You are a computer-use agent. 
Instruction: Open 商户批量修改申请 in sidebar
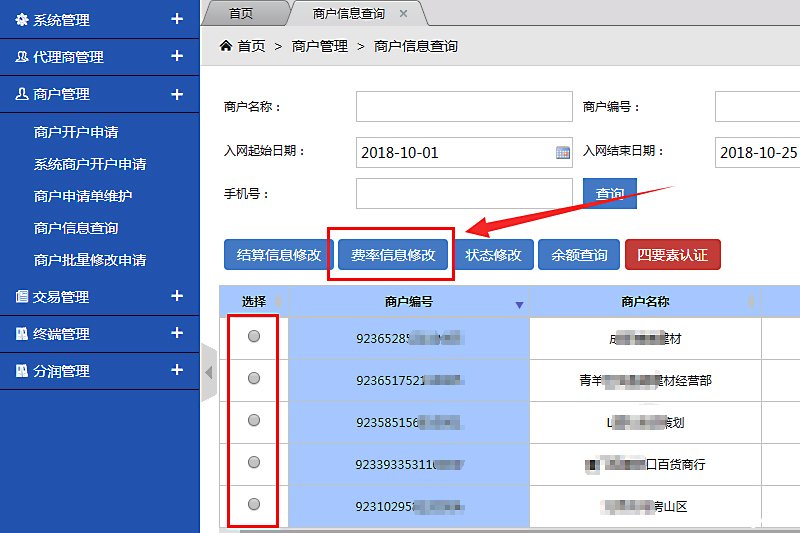click(x=90, y=260)
